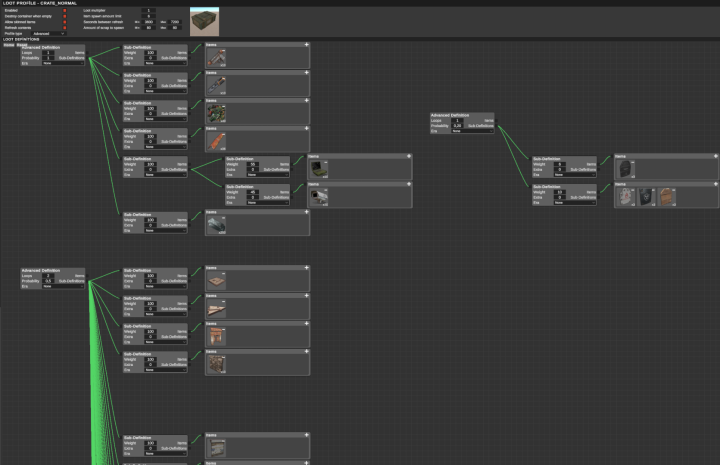The image size is (720, 465).
Task: Select the metal barricade item icon
Action: coord(216,364)
